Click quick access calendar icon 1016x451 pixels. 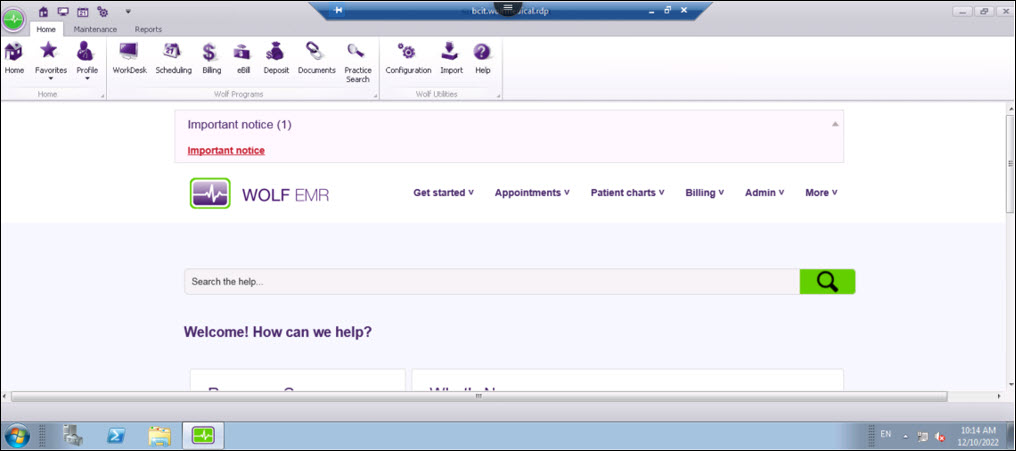(82, 11)
